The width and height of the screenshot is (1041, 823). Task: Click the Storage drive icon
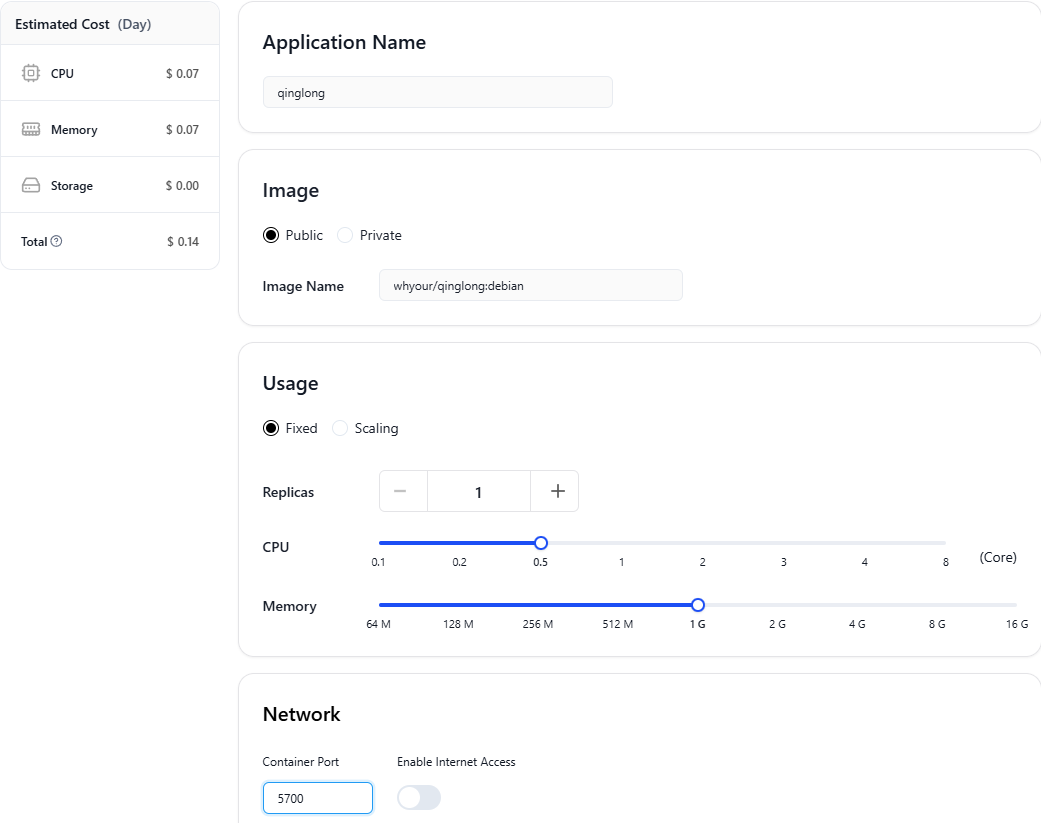[31, 186]
